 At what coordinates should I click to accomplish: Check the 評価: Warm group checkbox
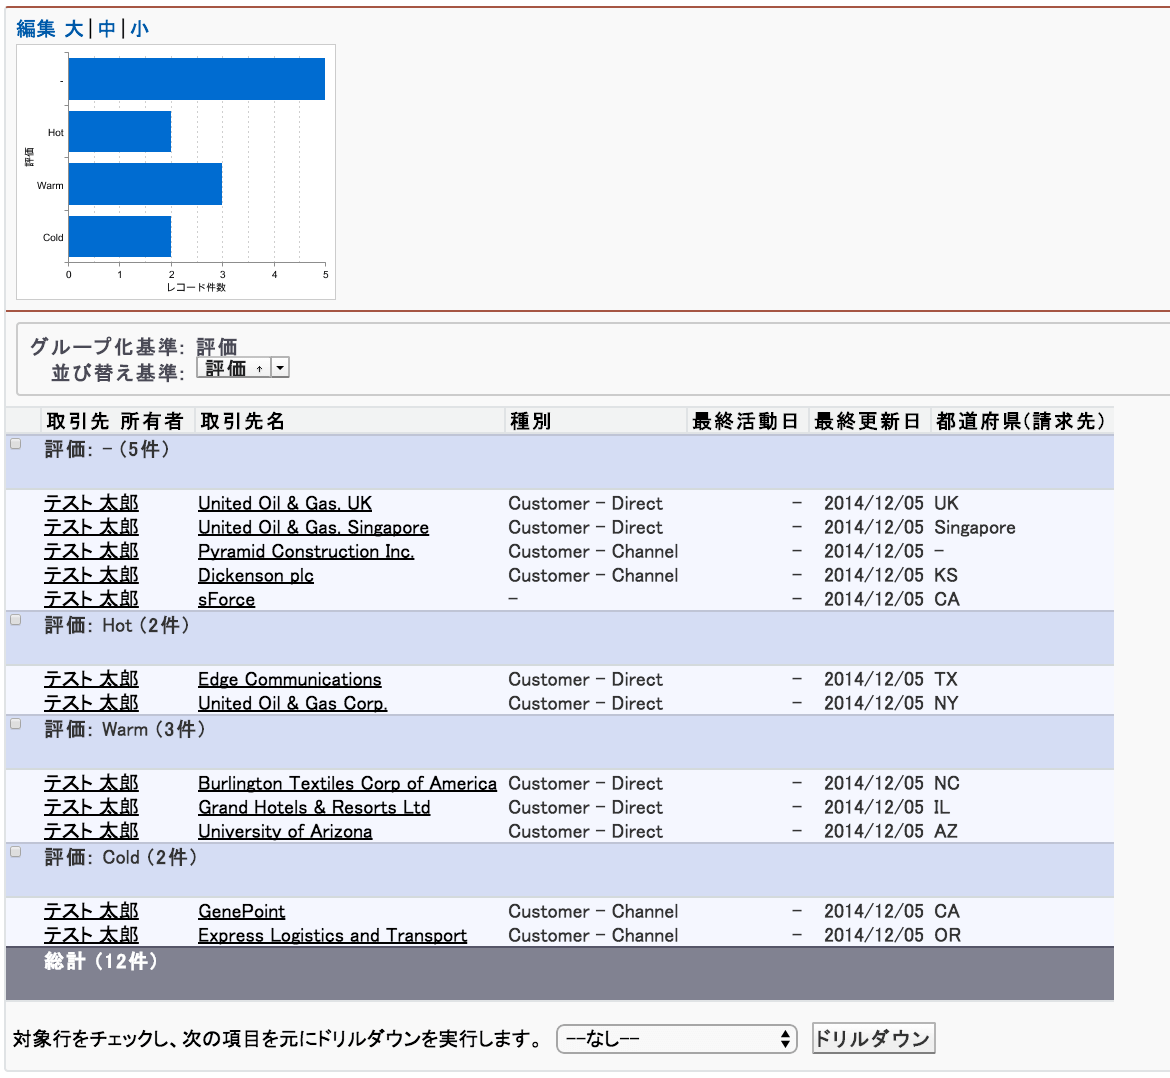pyautogui.click(x=16, y=724)
